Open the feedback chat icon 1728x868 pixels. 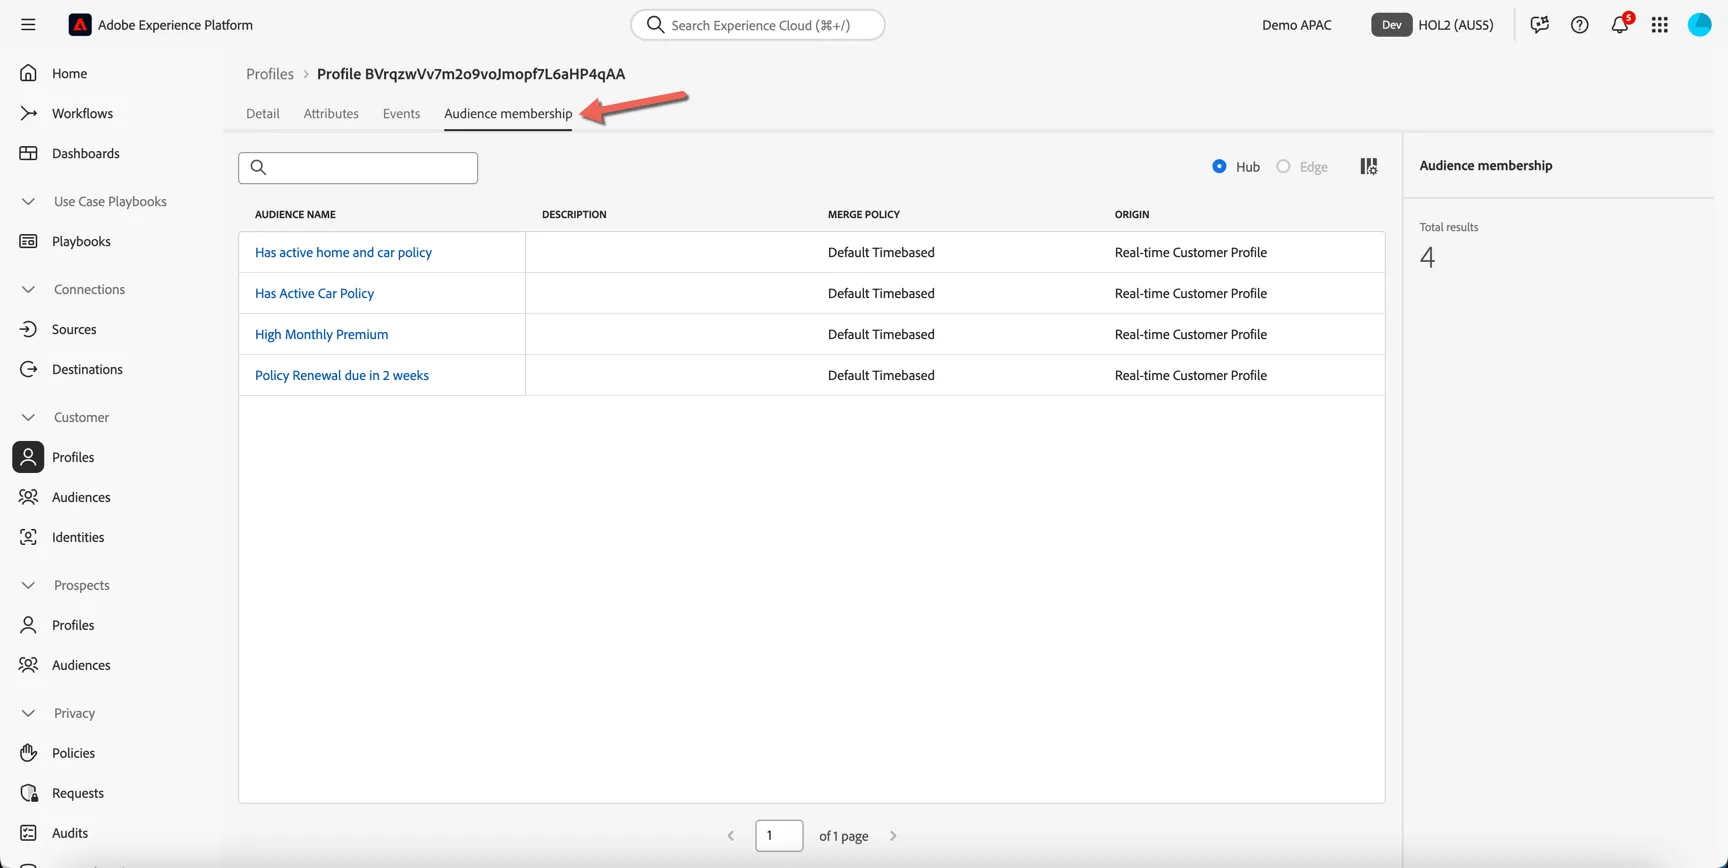point(1540,25)
